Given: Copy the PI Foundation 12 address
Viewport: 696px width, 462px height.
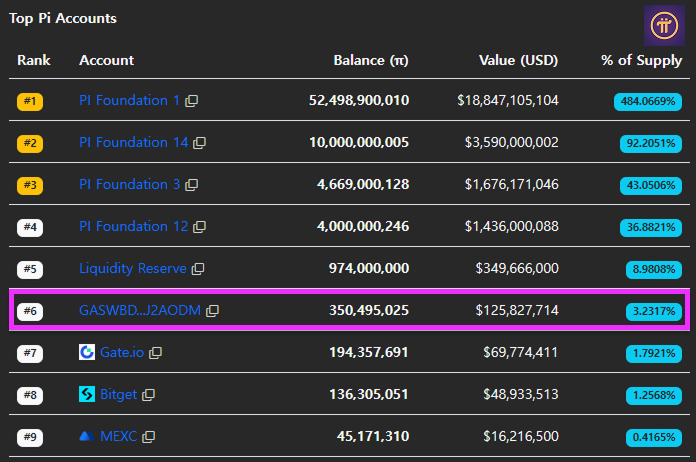Looking at the screenshot, I should pos(199,227).
